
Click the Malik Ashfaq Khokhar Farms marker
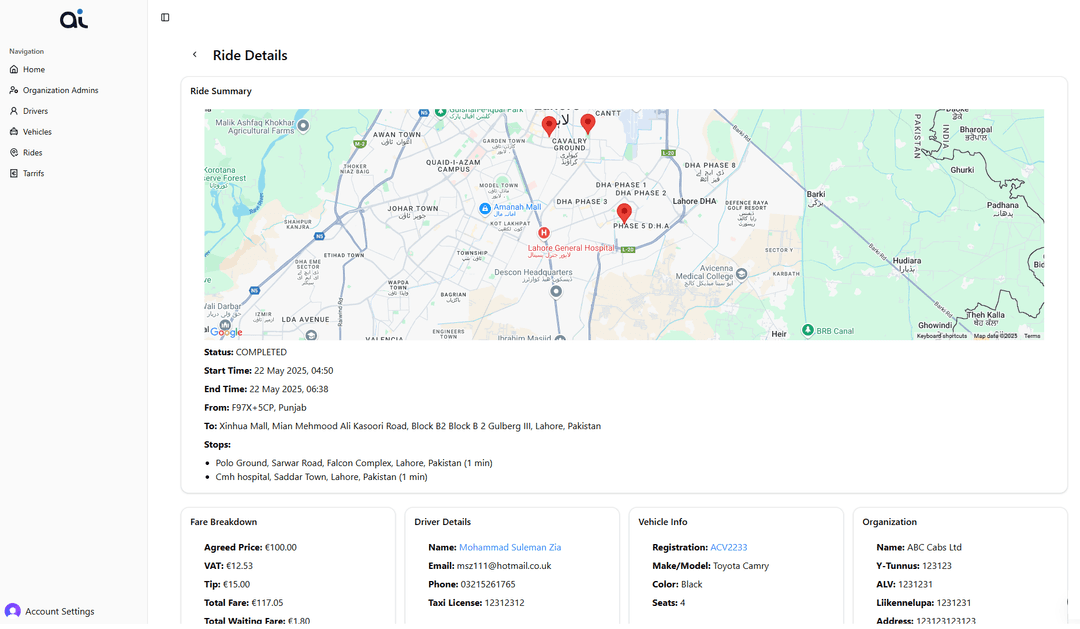303,125
